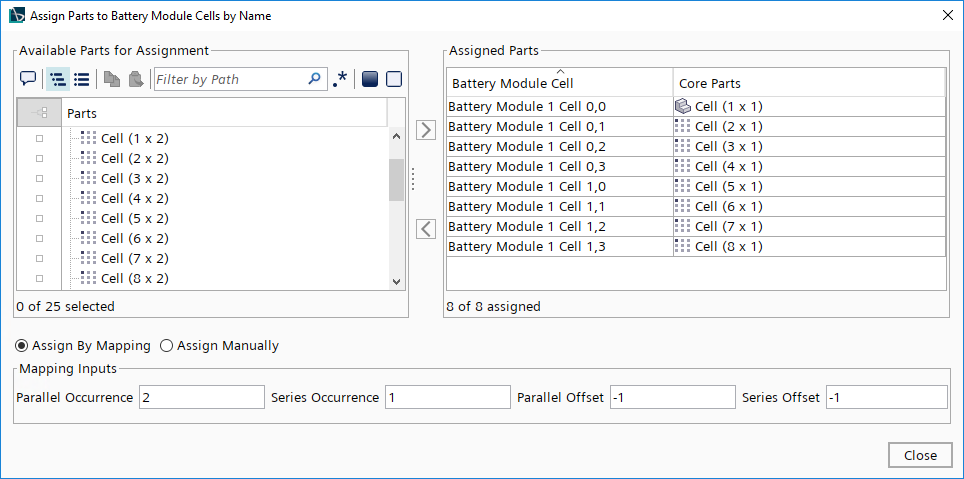The image size is (964, 479).
Task: Click the left arrow to unassign parts
Action: pyautogui.click(x=426, y=229)
